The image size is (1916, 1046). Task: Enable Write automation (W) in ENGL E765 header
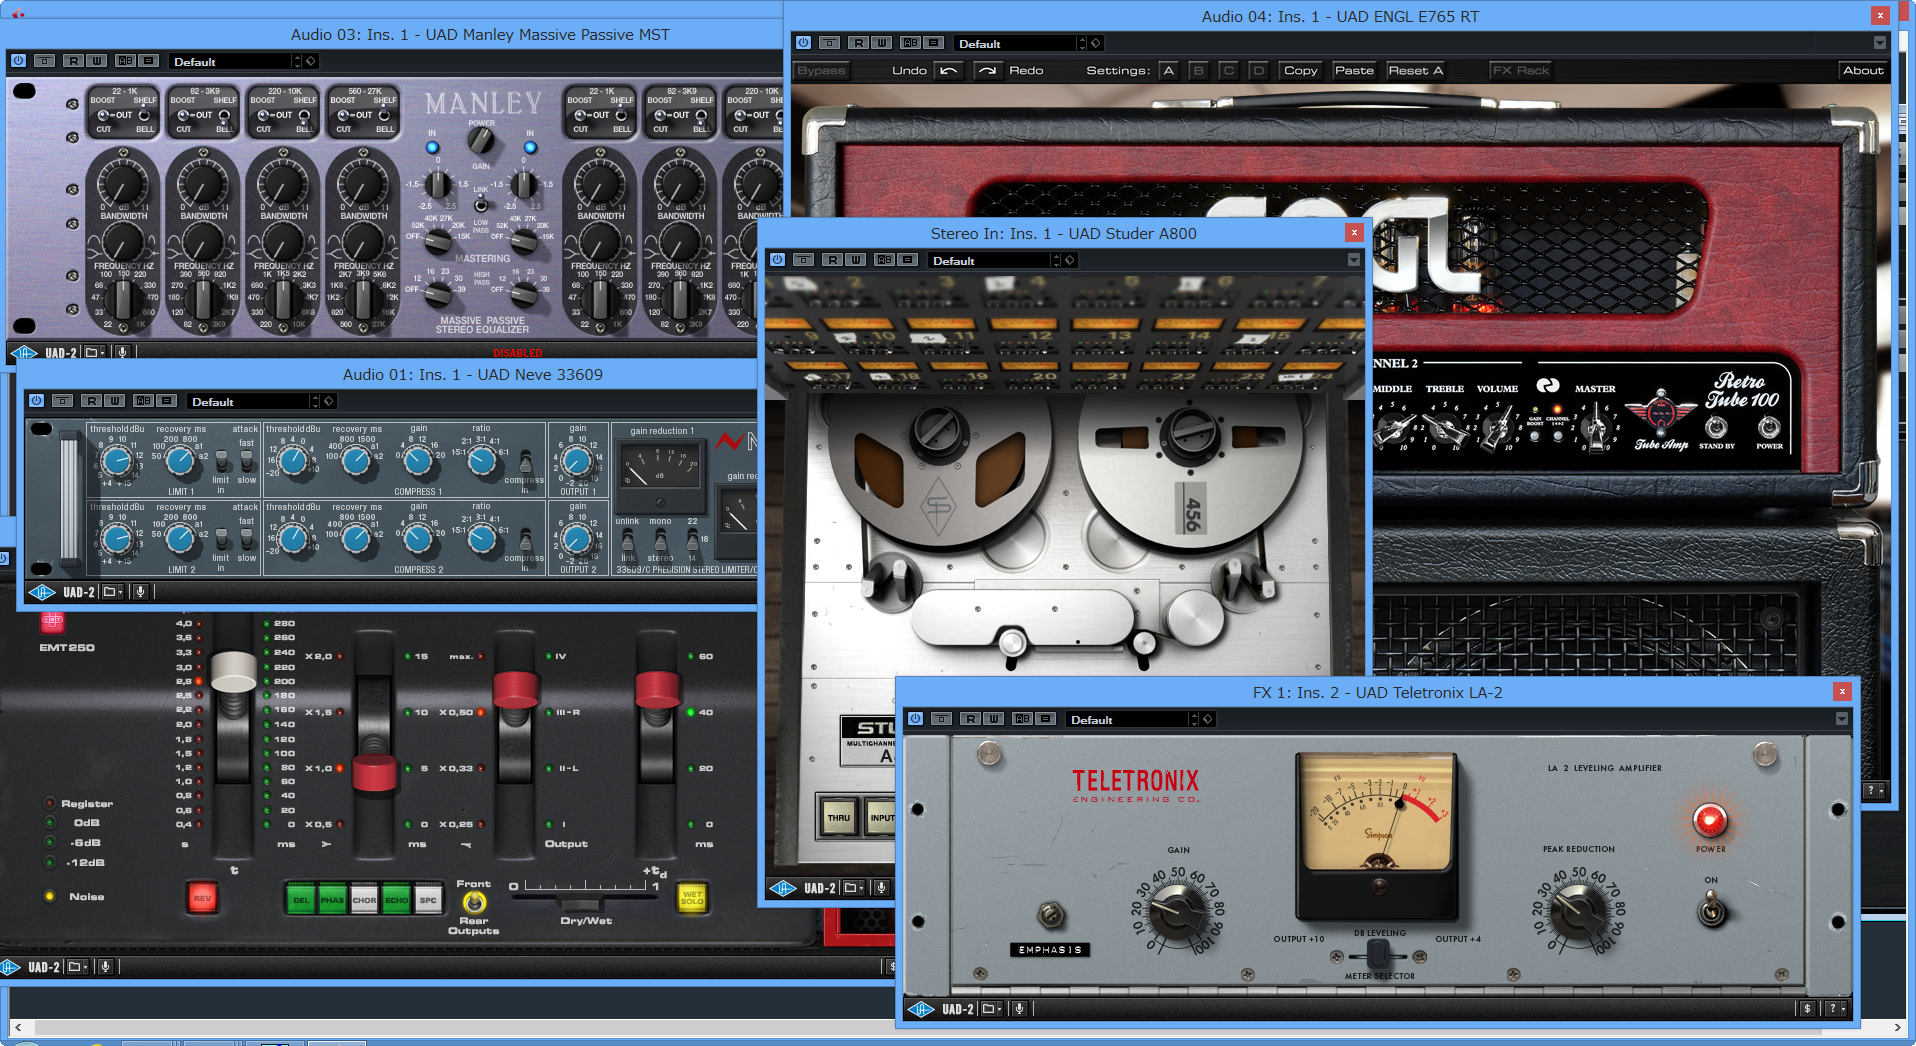[881, 43]
